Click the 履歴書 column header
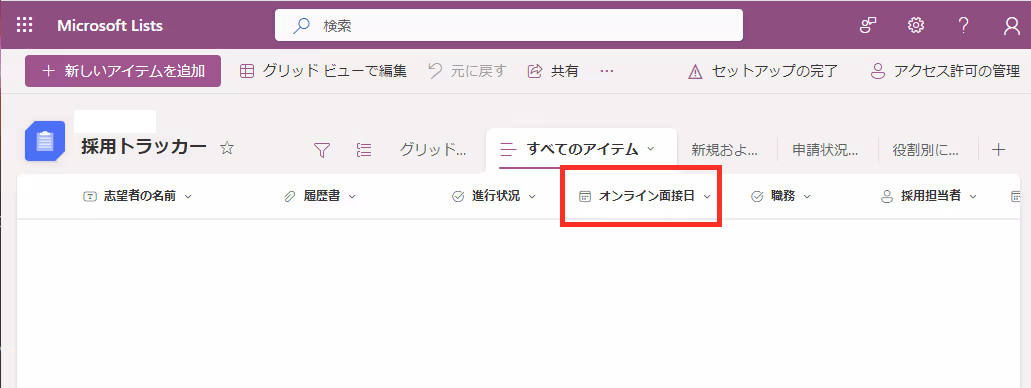The image size is (1031, 388). point(322,196)
